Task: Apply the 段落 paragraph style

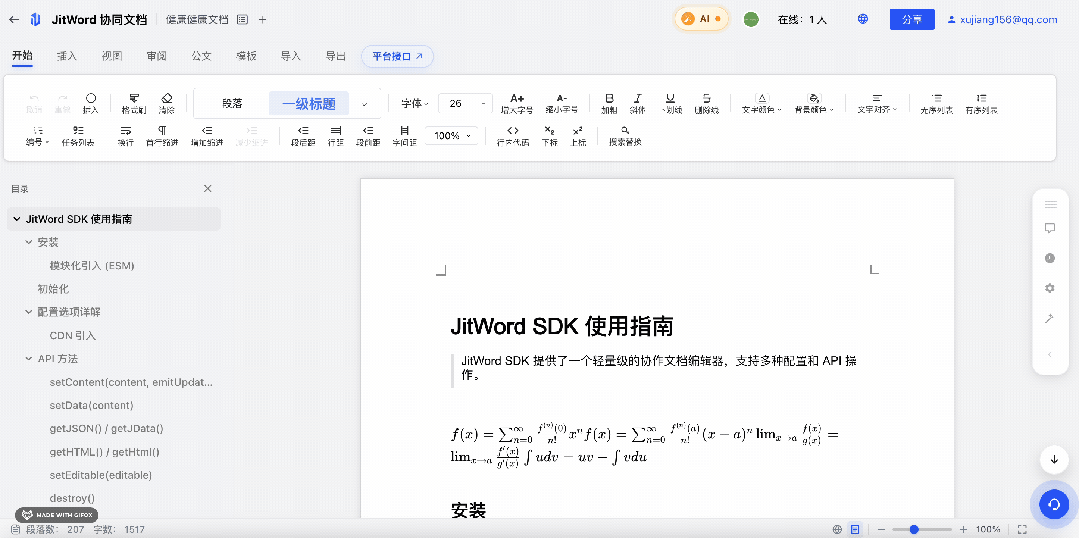Action: 232,104
